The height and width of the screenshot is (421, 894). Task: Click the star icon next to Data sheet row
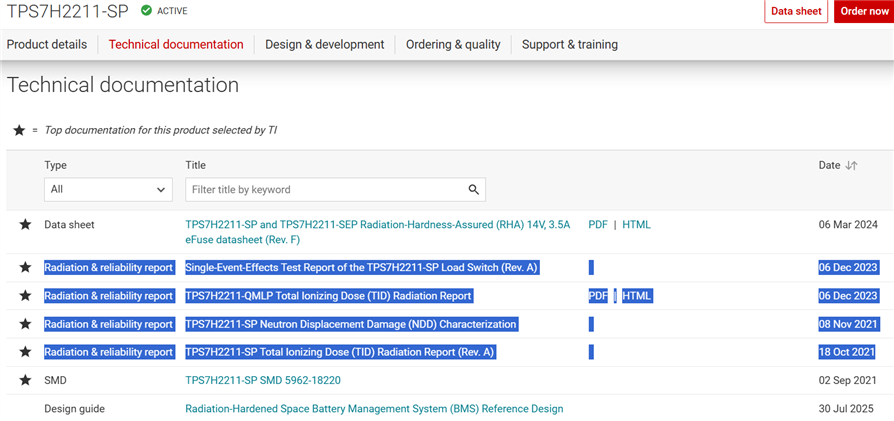coord(25,225)
